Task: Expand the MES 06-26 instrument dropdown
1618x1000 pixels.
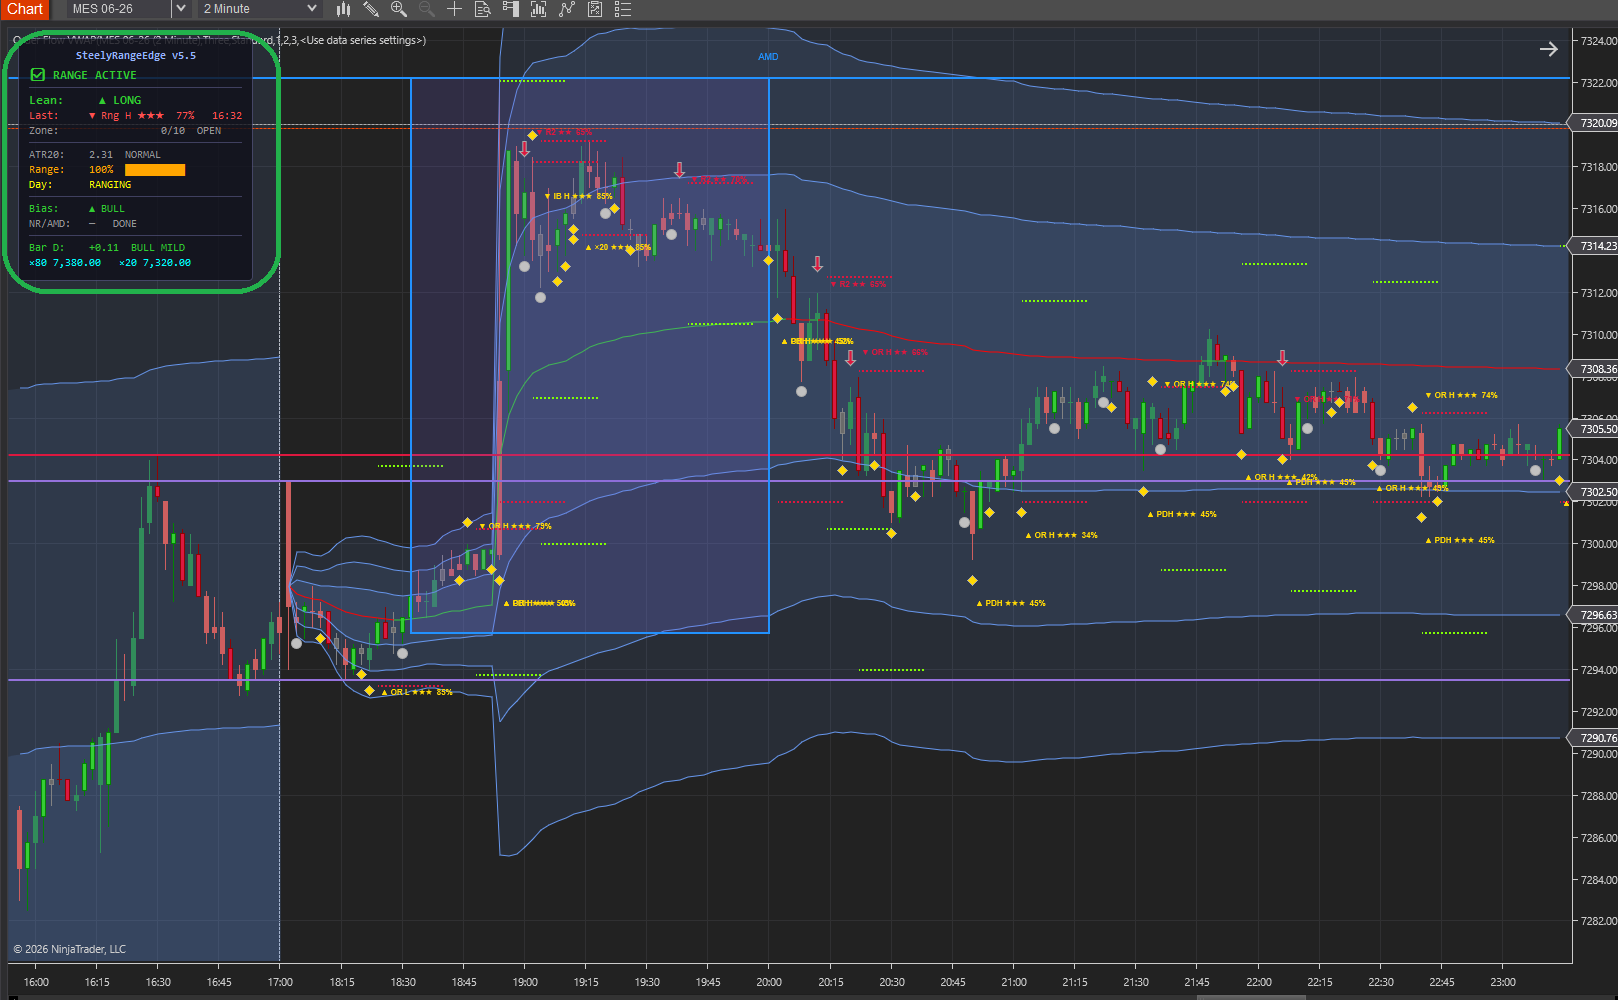Action: (x=180, y=9)
